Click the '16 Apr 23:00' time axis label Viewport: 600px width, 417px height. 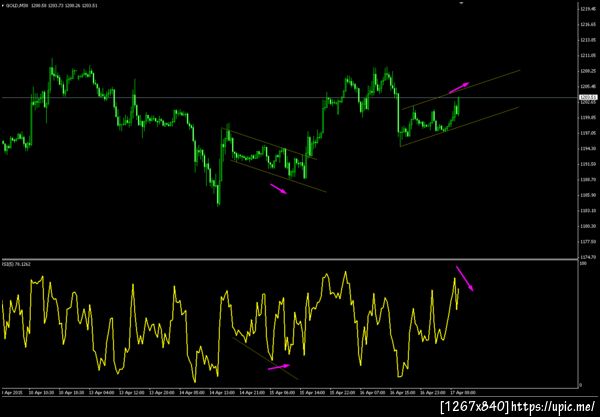pyautogui.click(x=433, y=393)
